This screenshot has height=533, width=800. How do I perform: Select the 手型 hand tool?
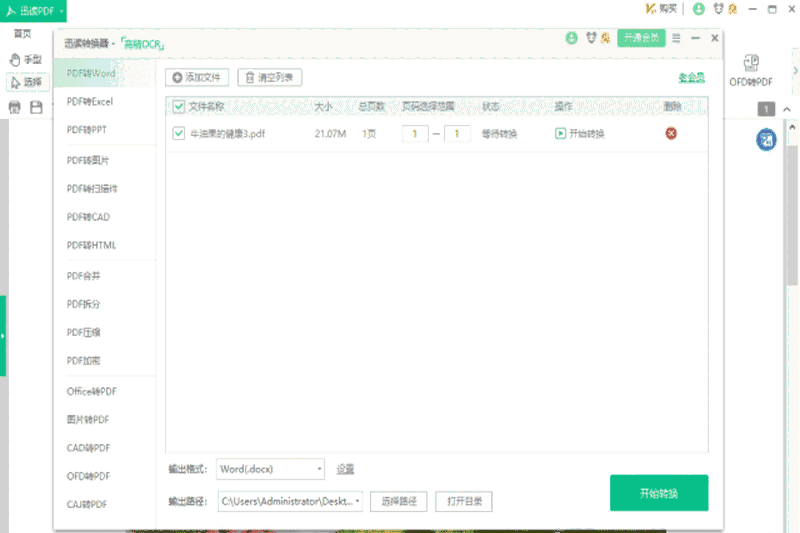pos(26,60)
